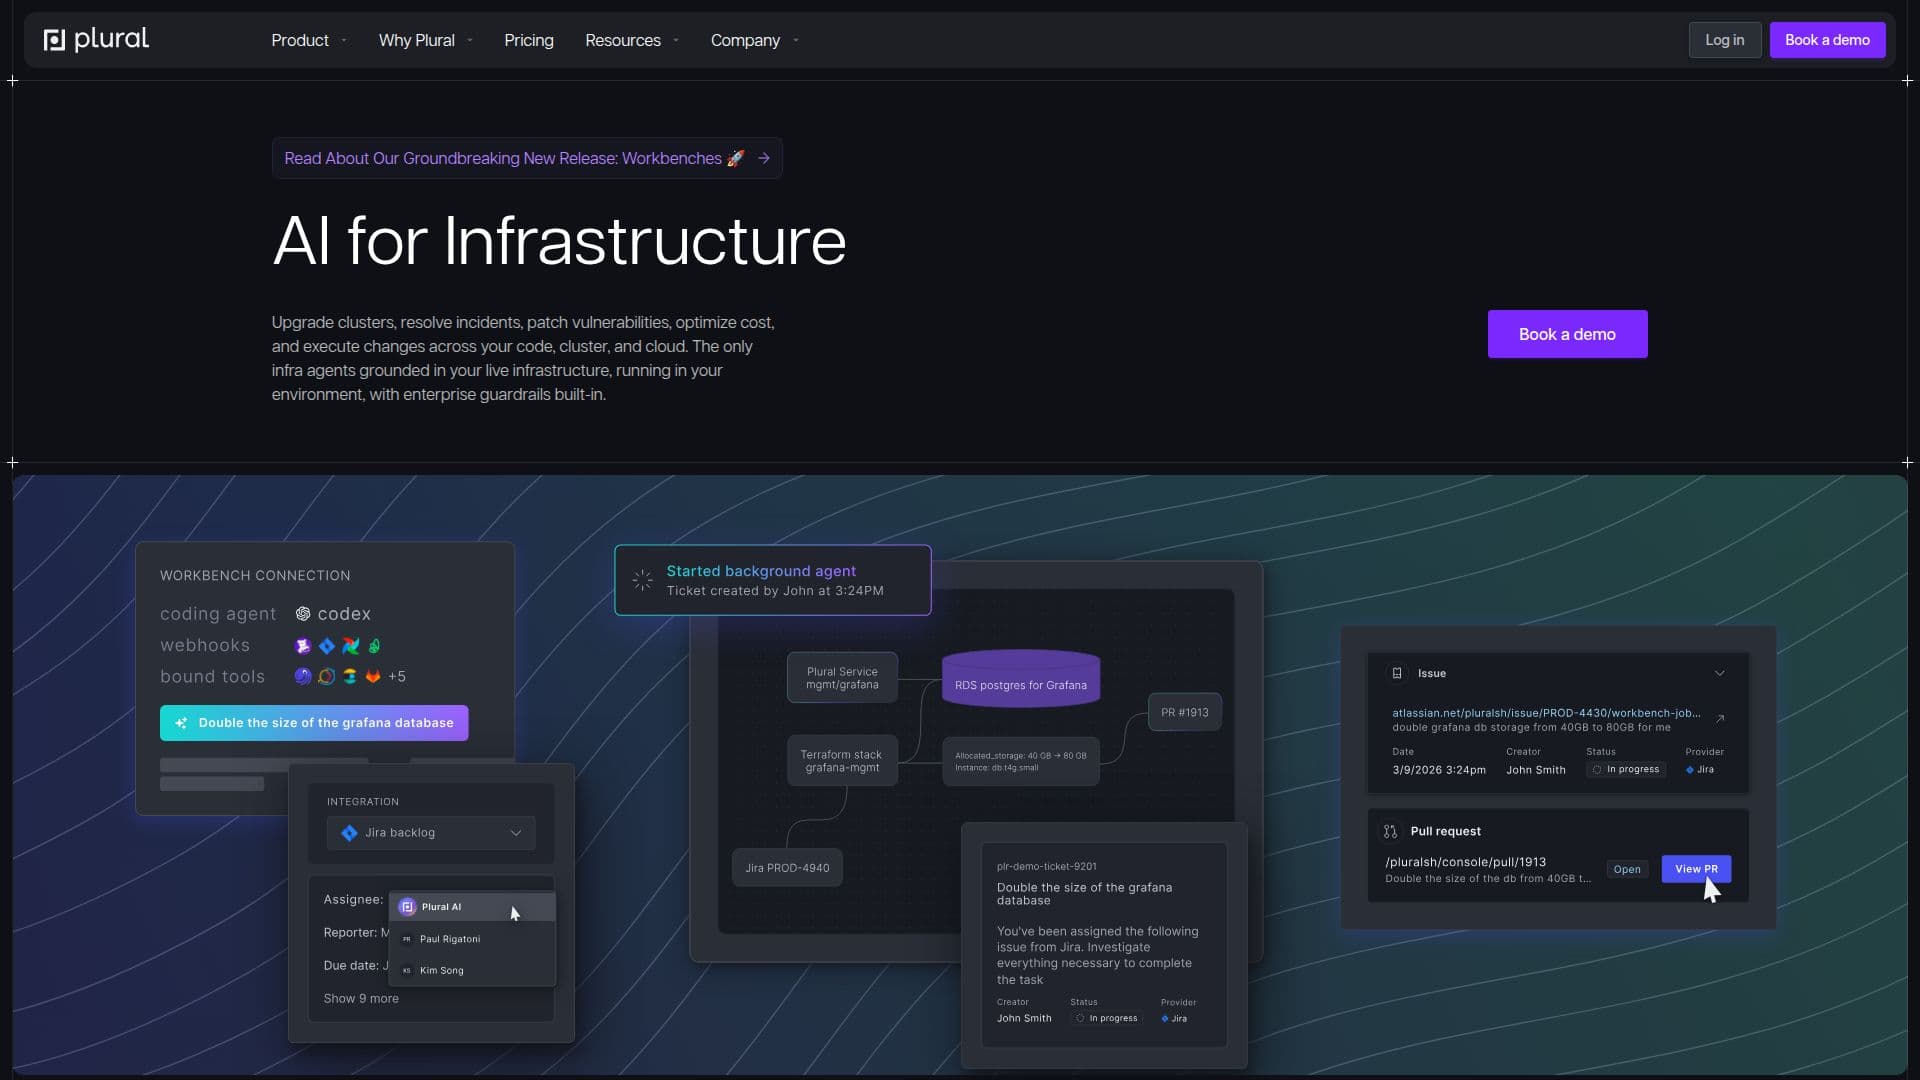The image size is (1920, 1080).
Task: Click the In progress status in the Issue panel
Action: click(1626, 770)
